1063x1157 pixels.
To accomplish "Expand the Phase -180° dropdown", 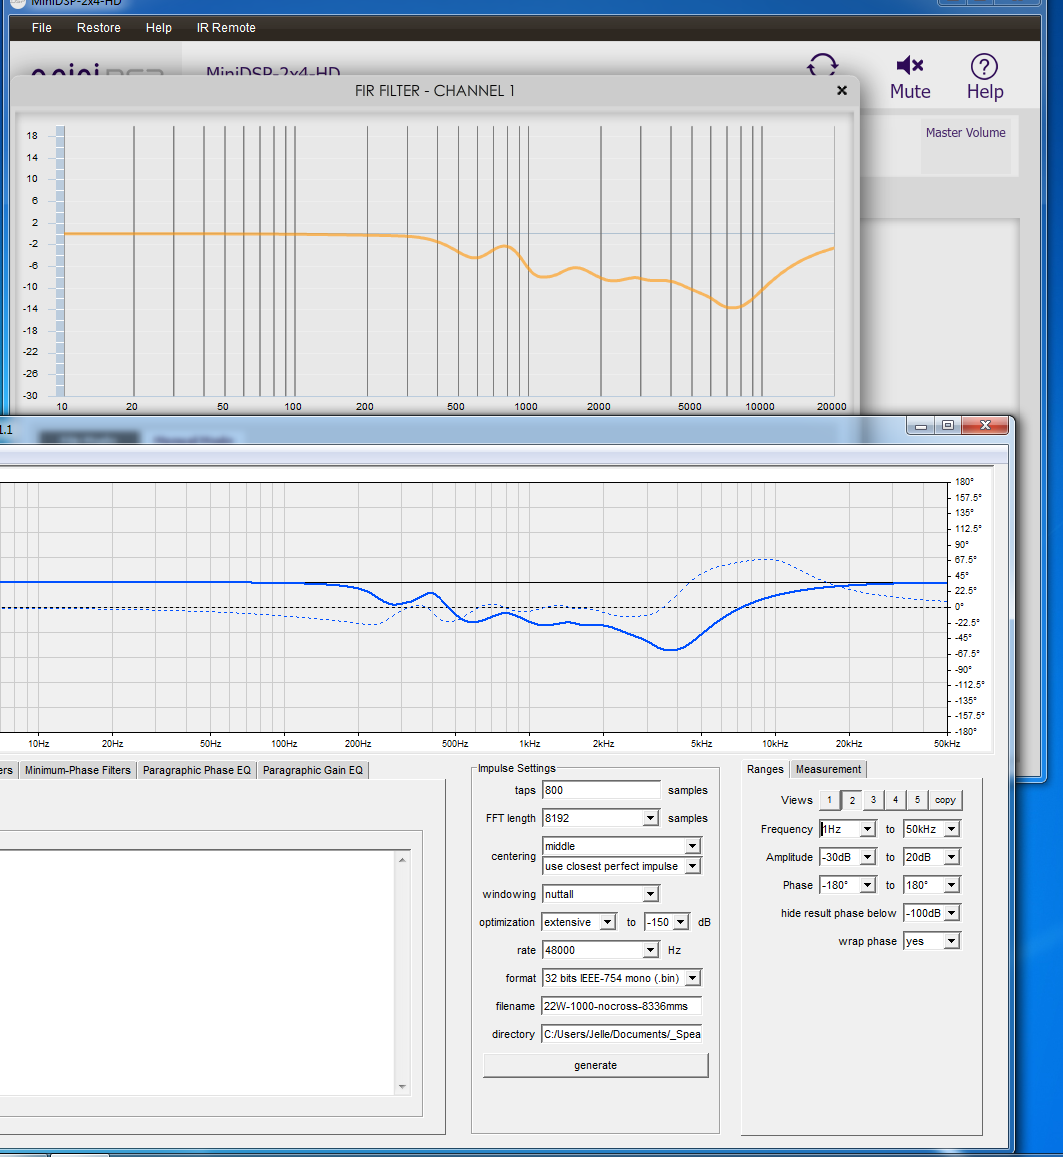I will 868,885.
